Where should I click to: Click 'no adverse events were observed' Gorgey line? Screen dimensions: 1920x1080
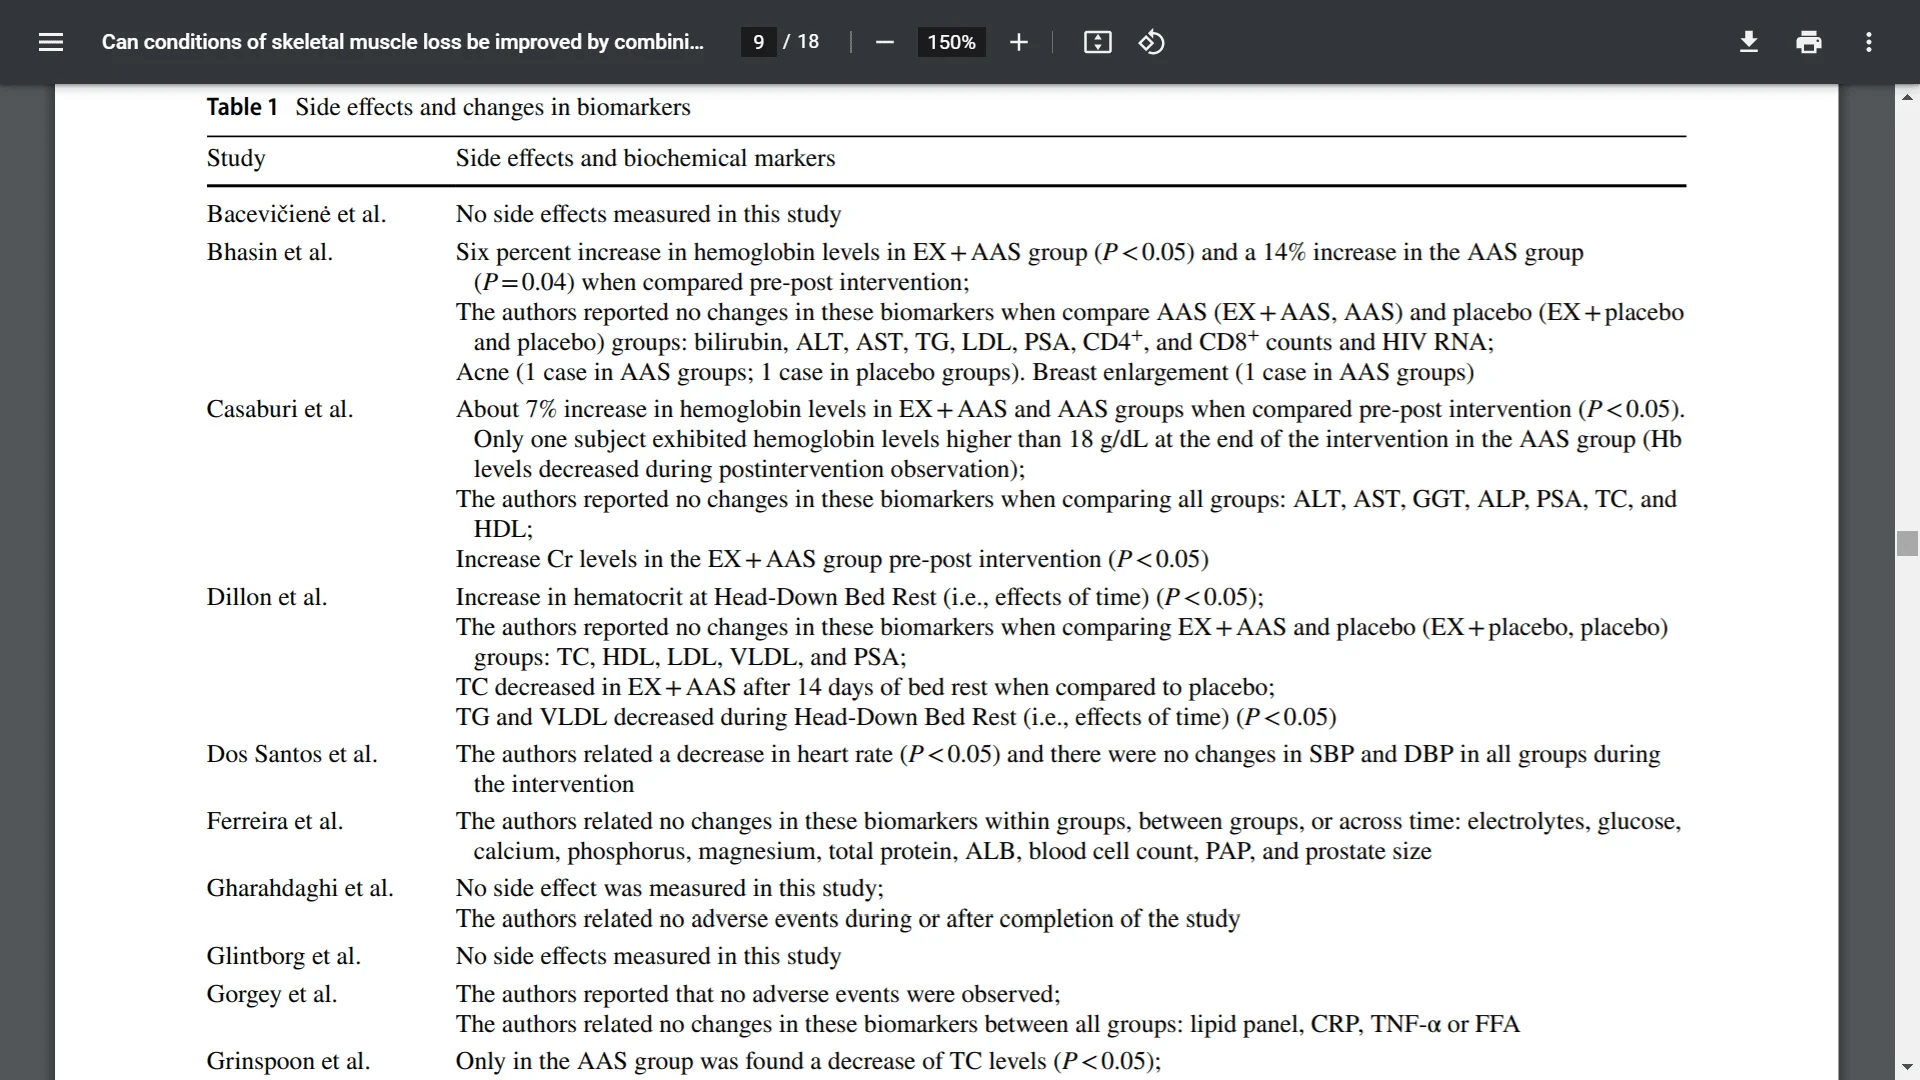(x=758, y=994)
